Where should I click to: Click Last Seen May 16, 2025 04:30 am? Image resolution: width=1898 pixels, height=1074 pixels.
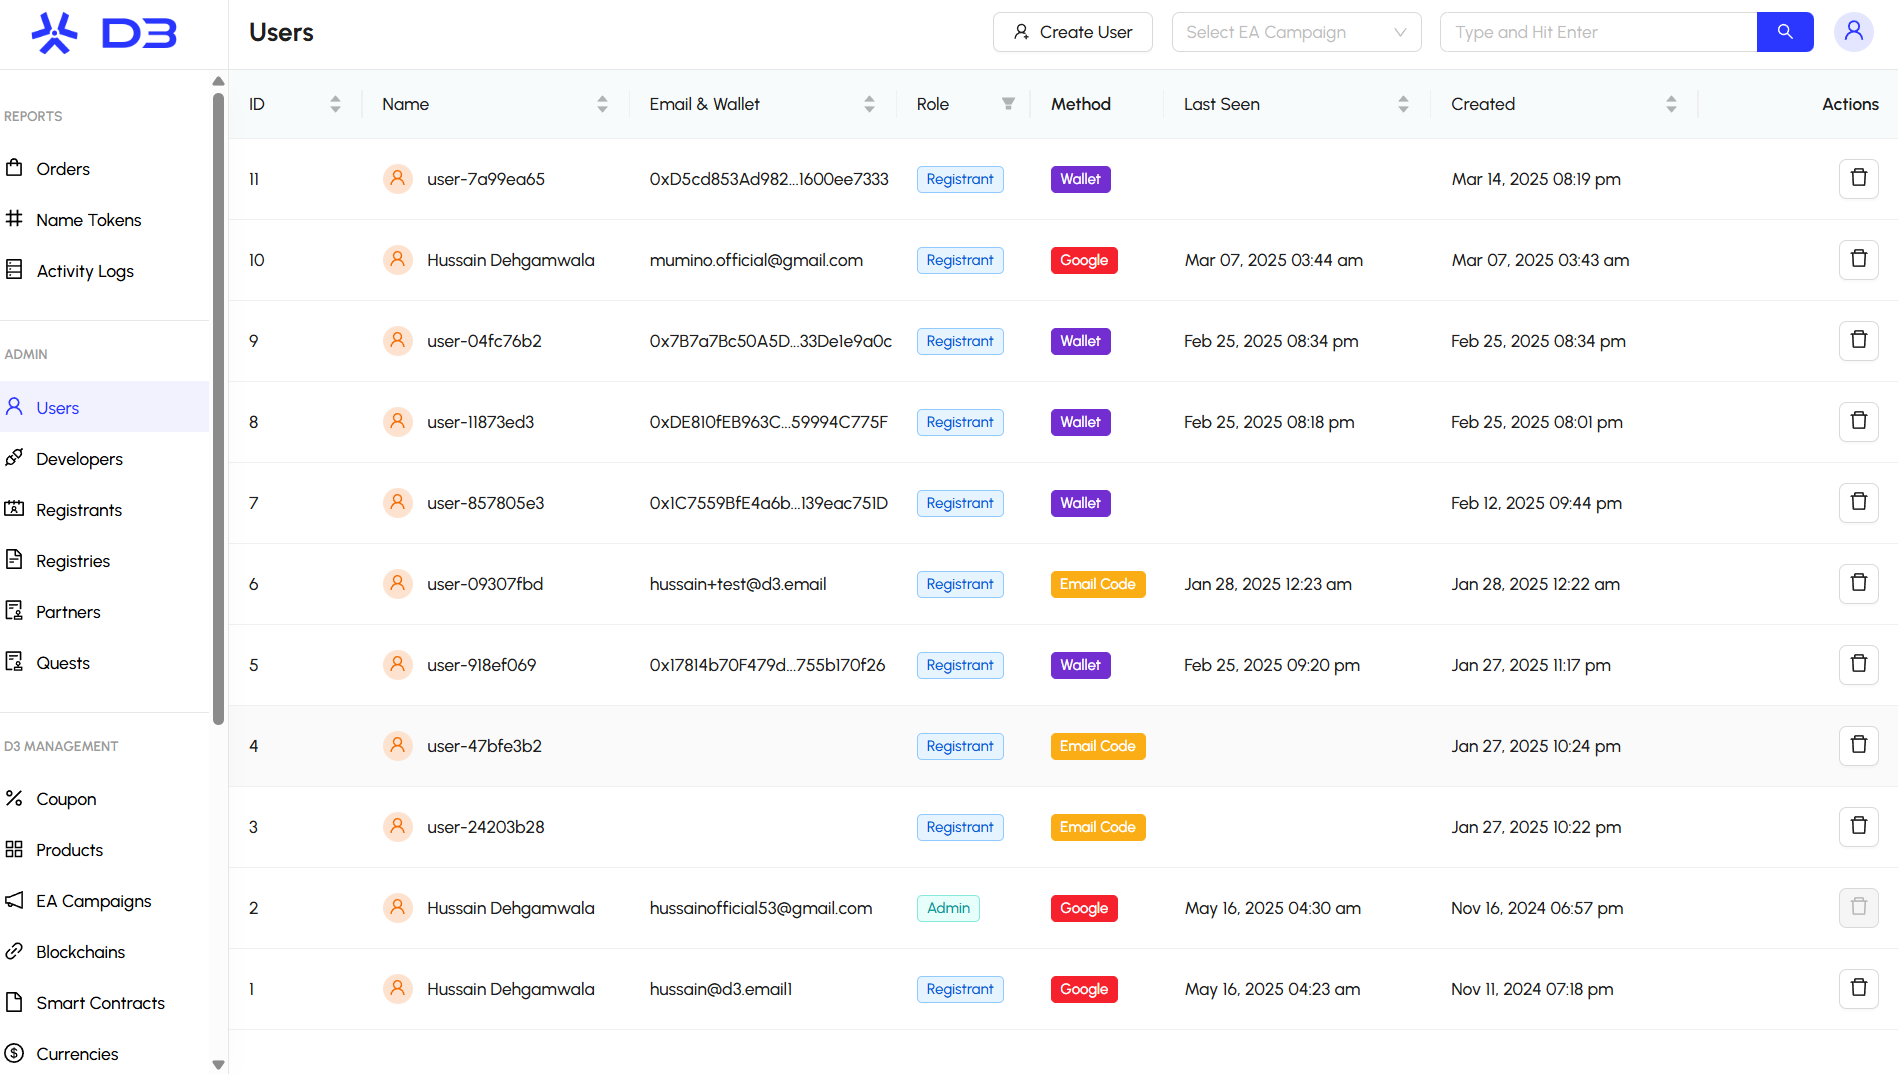coord(1272,908)
